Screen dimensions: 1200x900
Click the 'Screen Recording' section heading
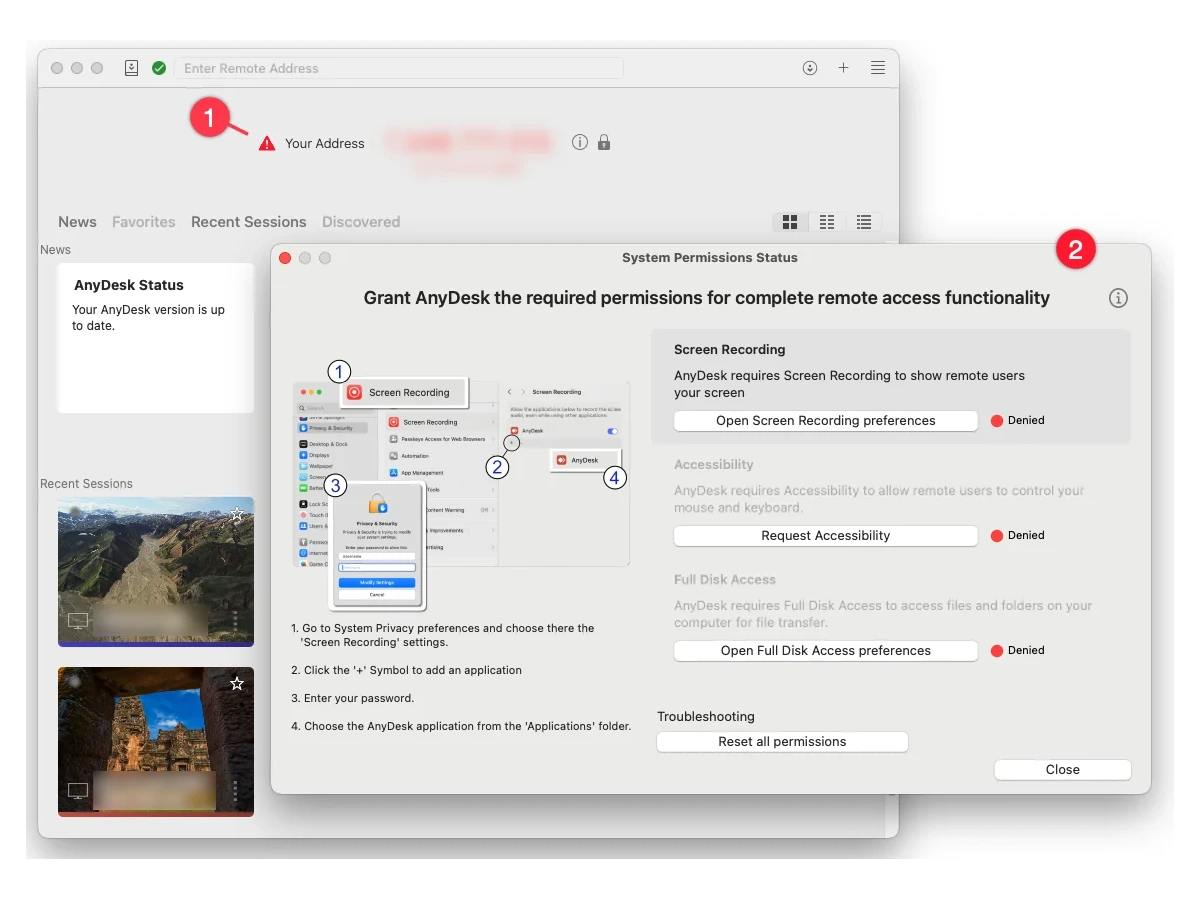(x=730, y=350)
